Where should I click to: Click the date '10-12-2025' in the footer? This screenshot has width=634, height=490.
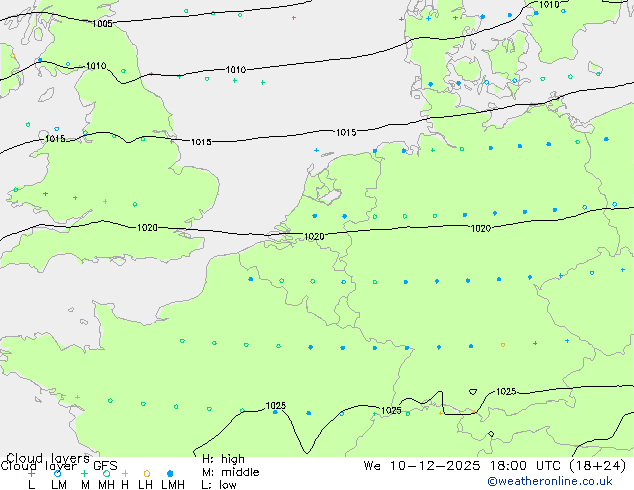[x=435, y=466]
